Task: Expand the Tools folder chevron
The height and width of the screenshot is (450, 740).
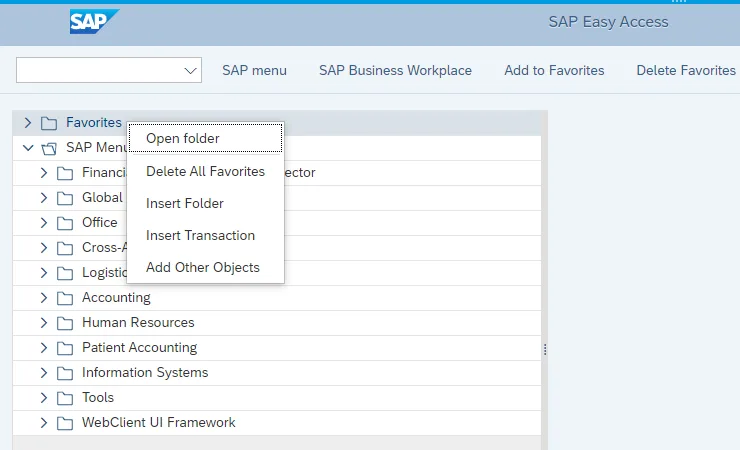Action: (44, 398)
